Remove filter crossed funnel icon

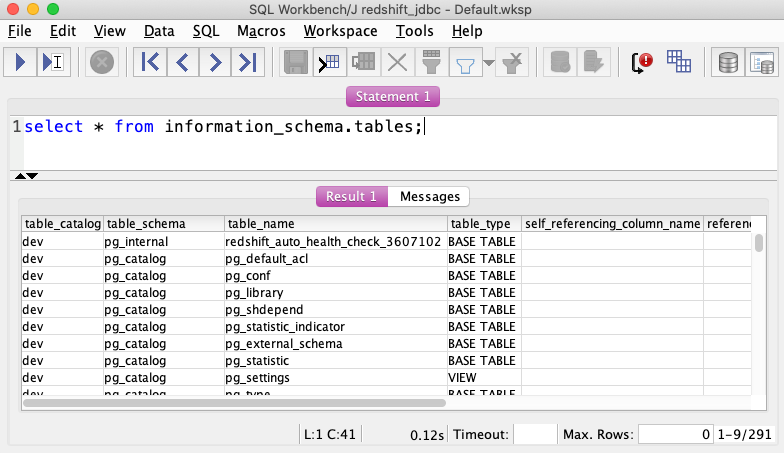(512, 62)
